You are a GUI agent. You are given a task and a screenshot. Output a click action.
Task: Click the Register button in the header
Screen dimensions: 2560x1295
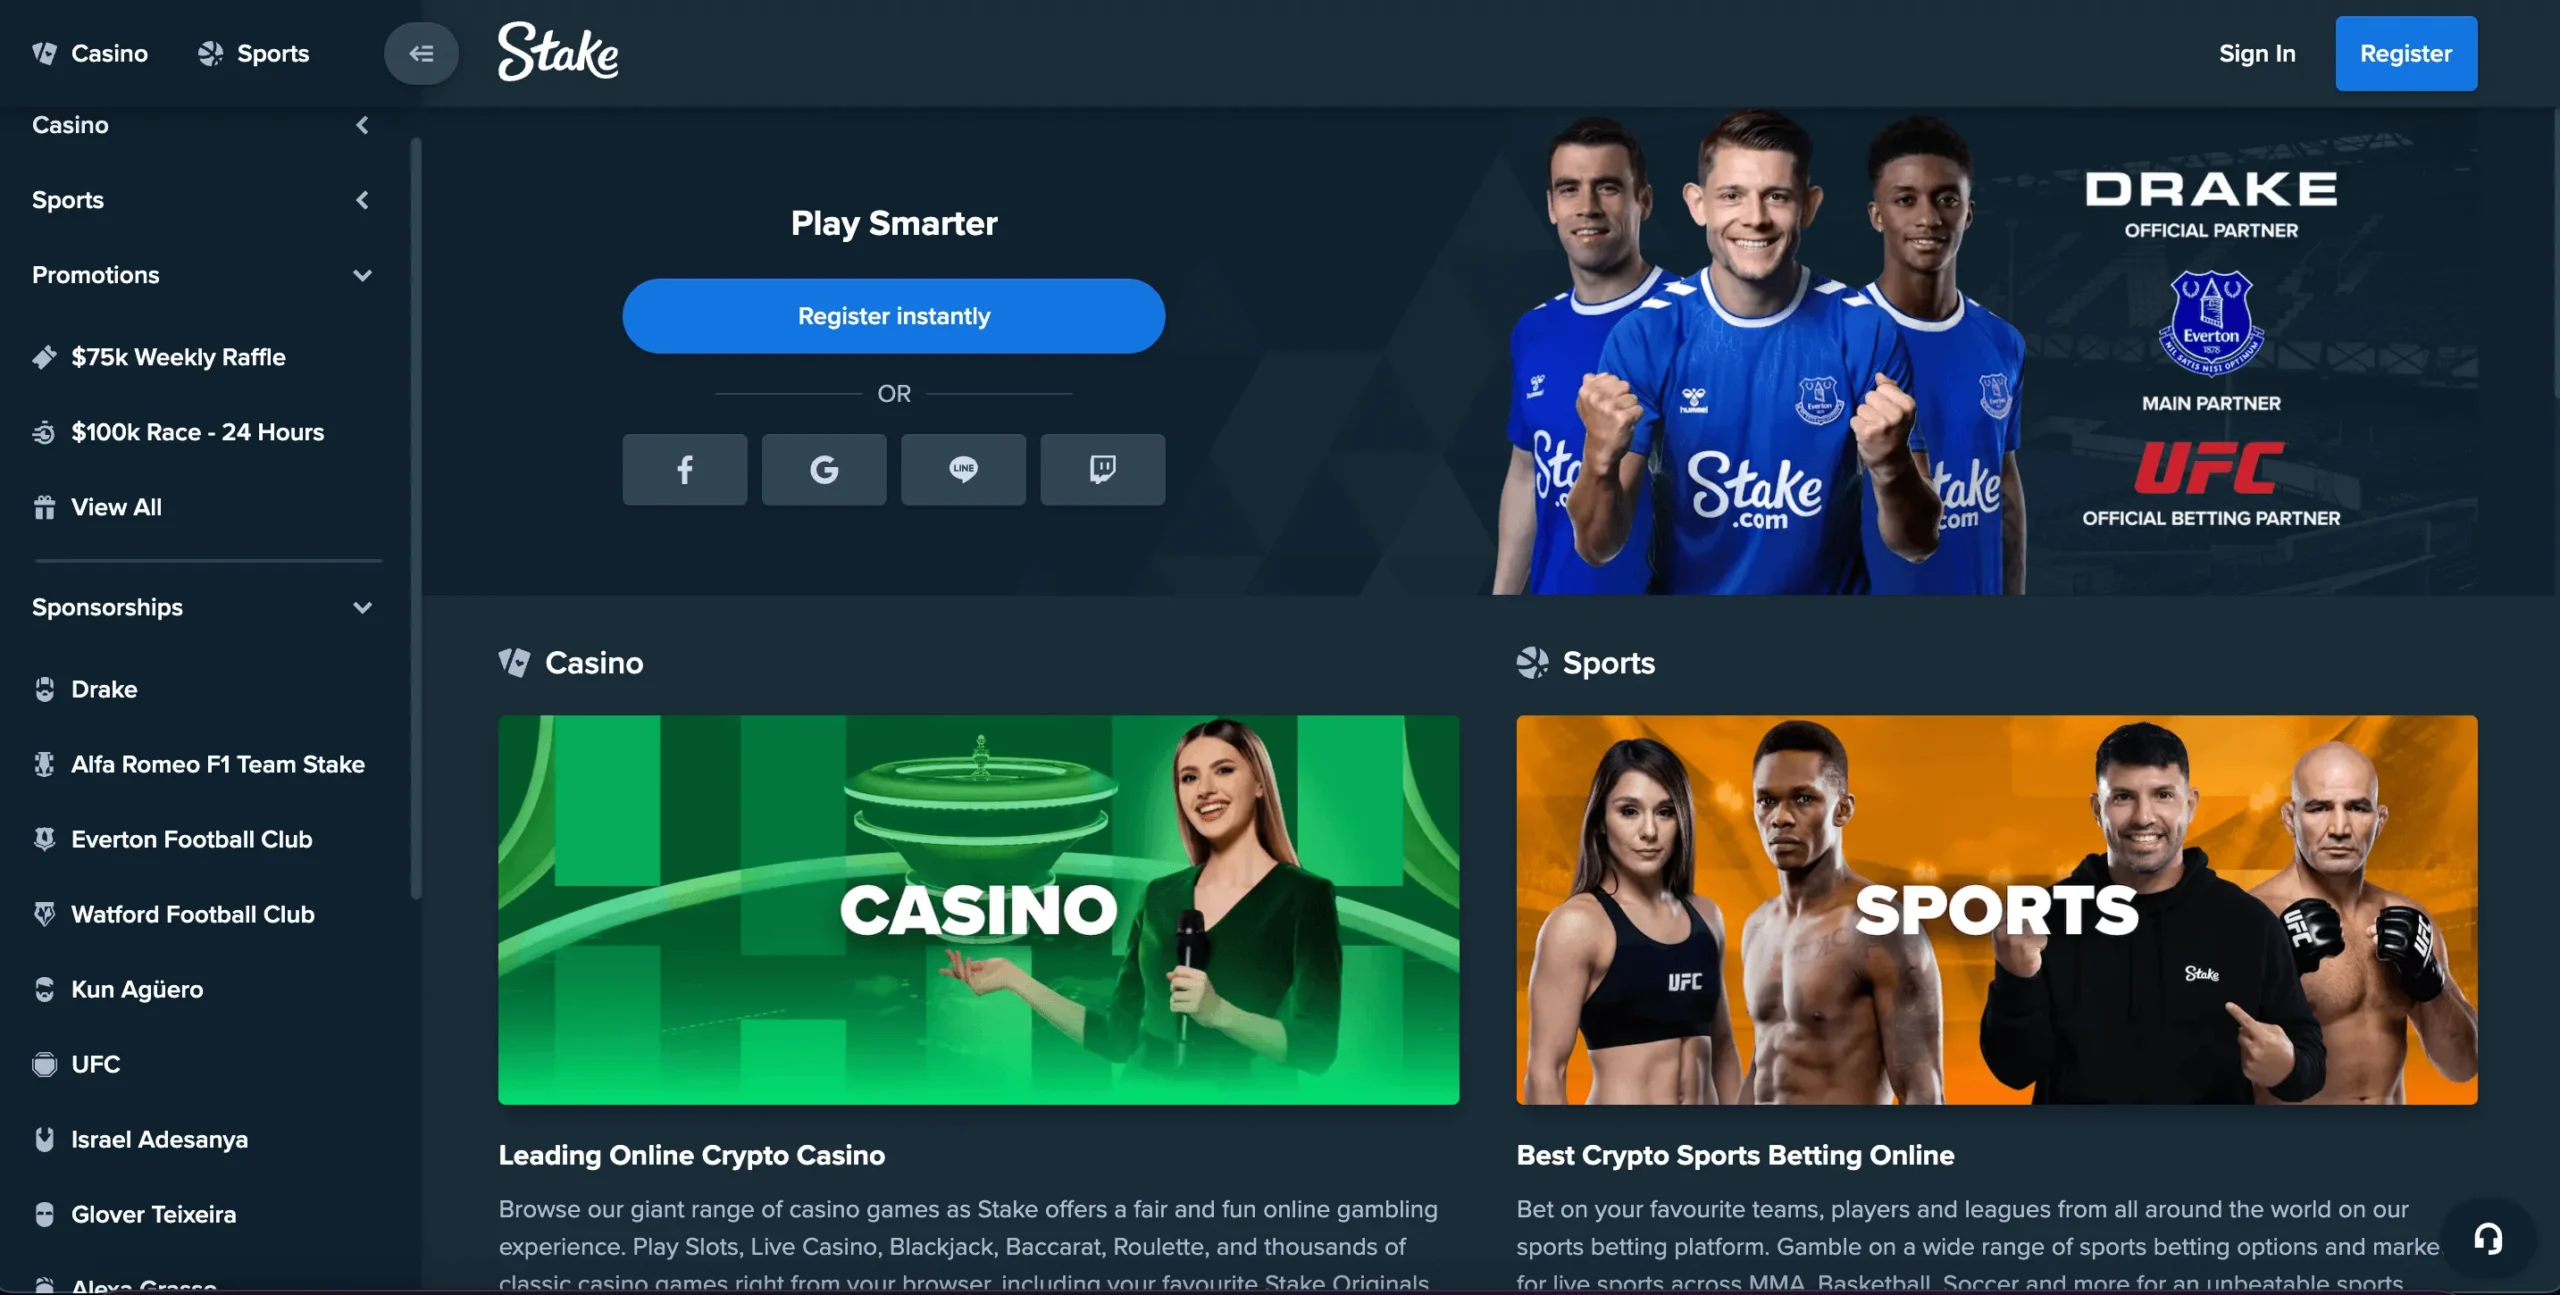2406,53
